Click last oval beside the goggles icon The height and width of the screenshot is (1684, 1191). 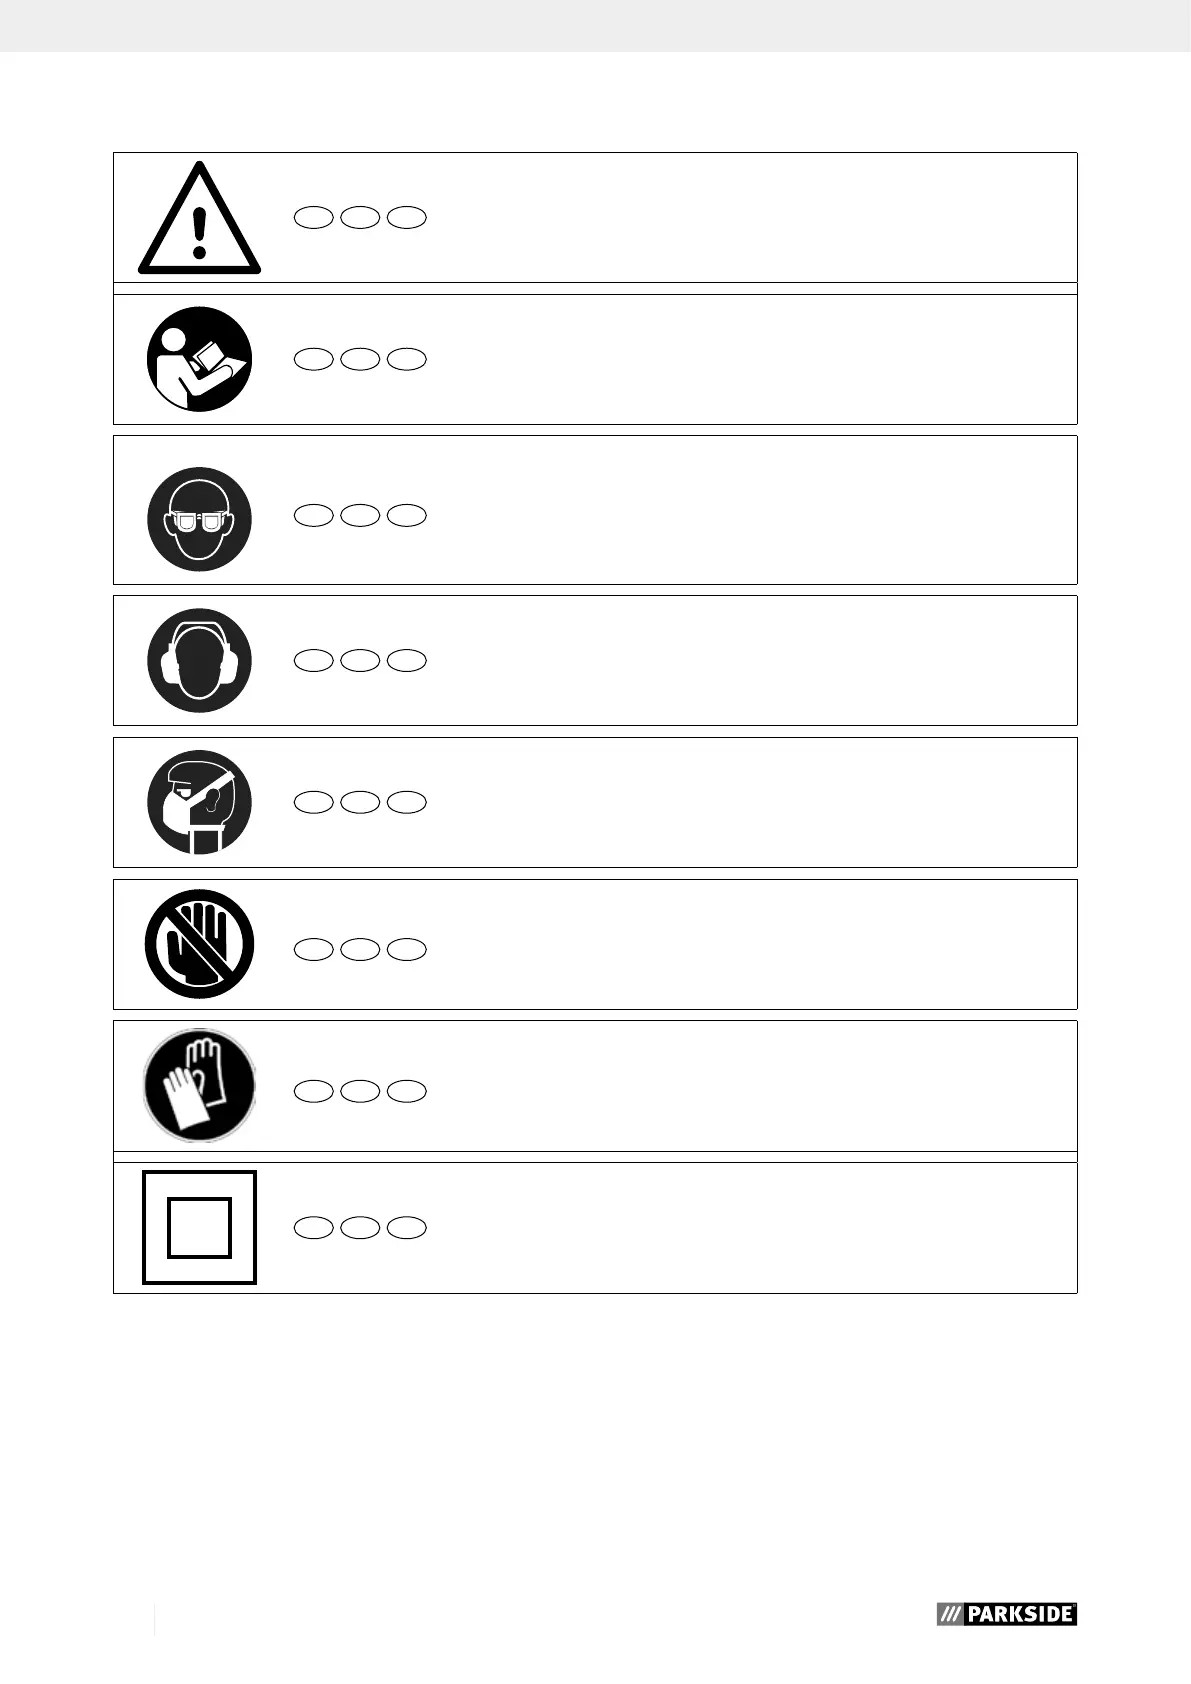408,516
